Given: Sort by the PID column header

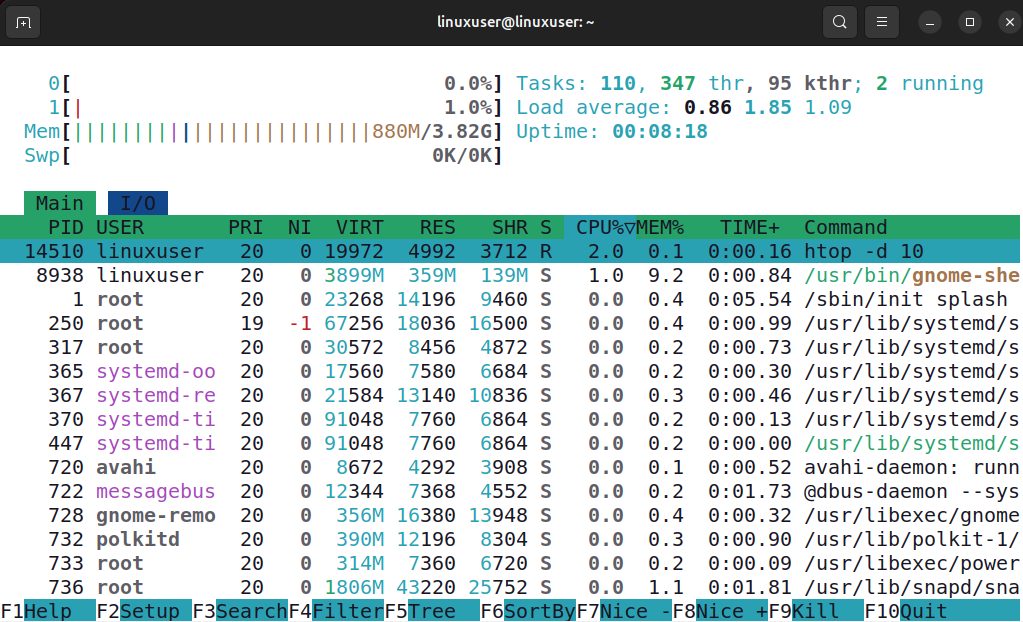Looking at the screenshot, I should 66,227.
